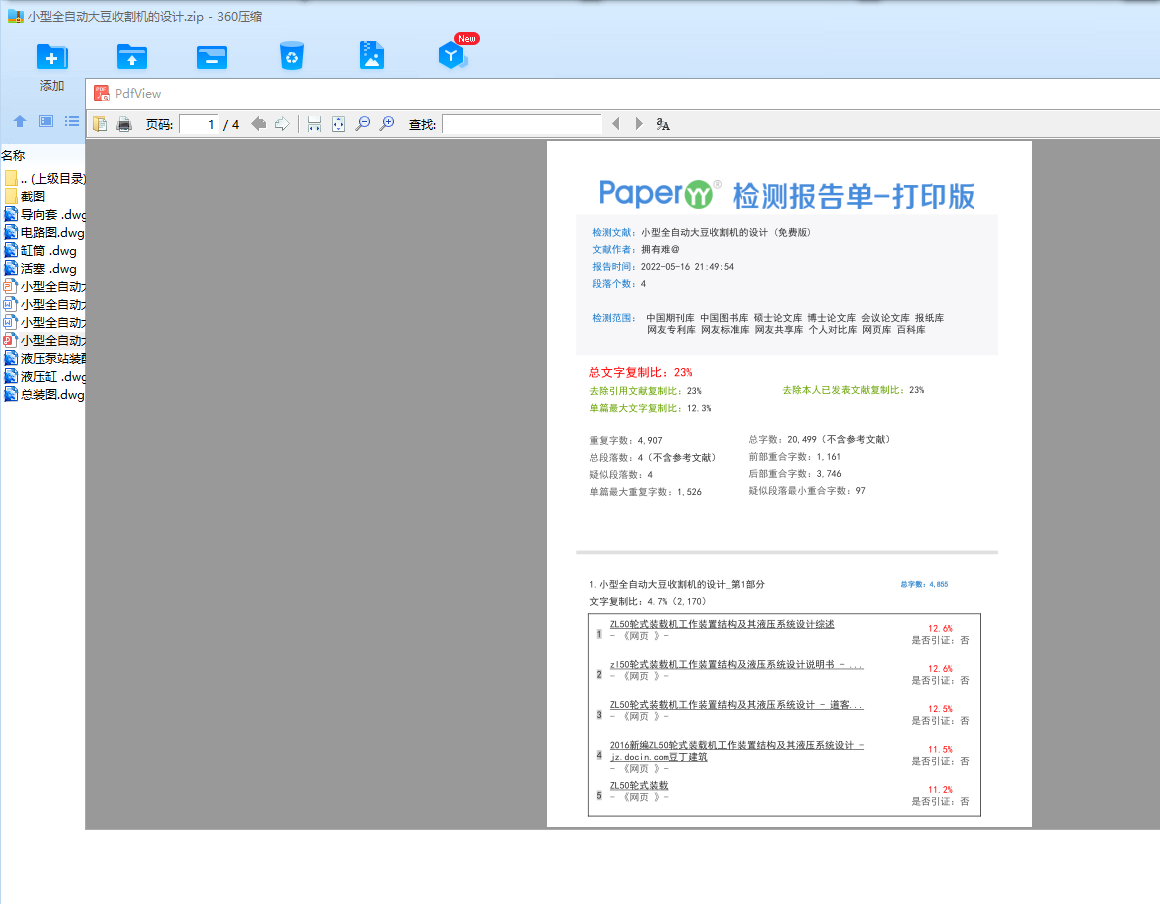1160x904 pixels.
Task: Click the report time 2022-05-16 21:49:54
Action: tap(687, 266)
